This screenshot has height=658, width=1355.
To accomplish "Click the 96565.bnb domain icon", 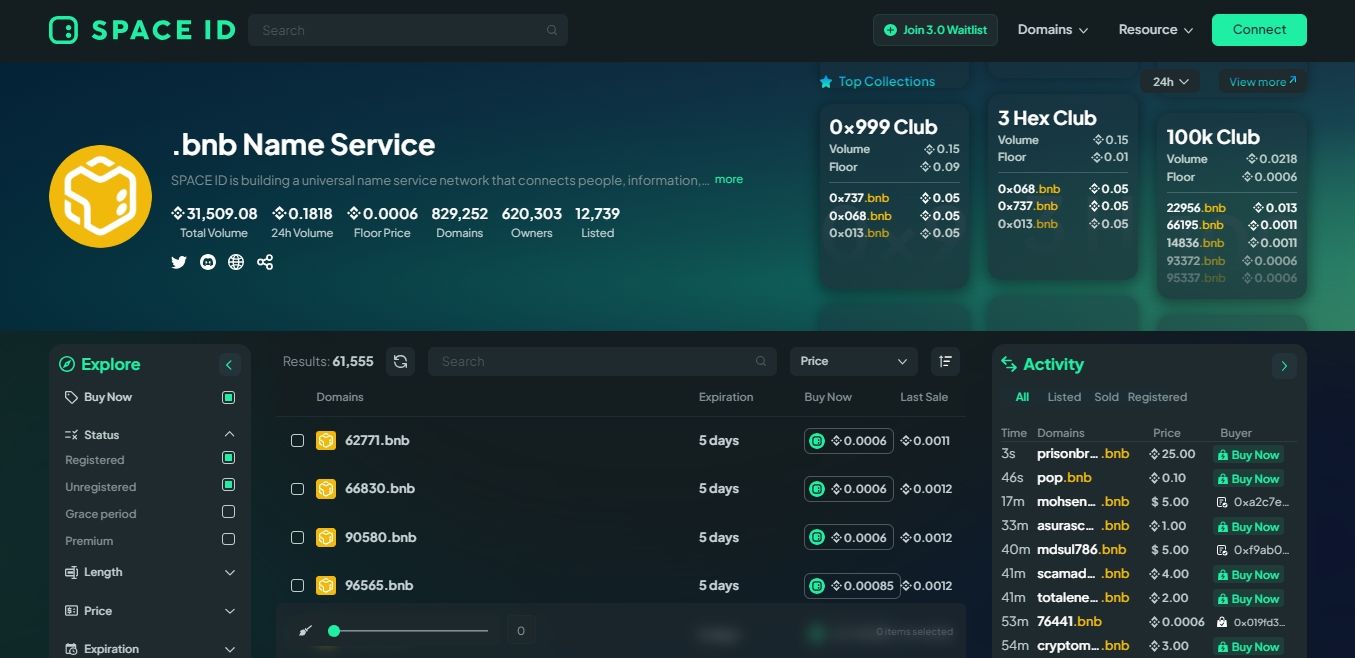I will (326, 586).
